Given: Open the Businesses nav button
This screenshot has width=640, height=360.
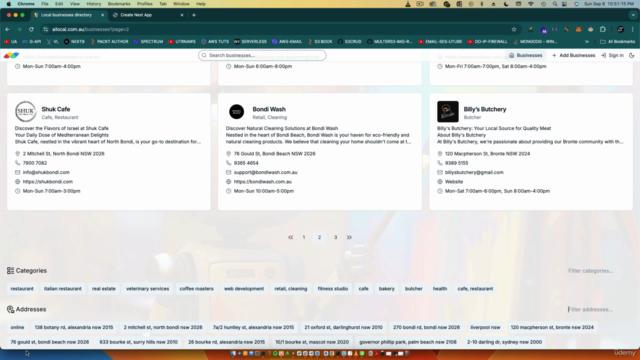Looking at the screenshot, I should point(525,55).
